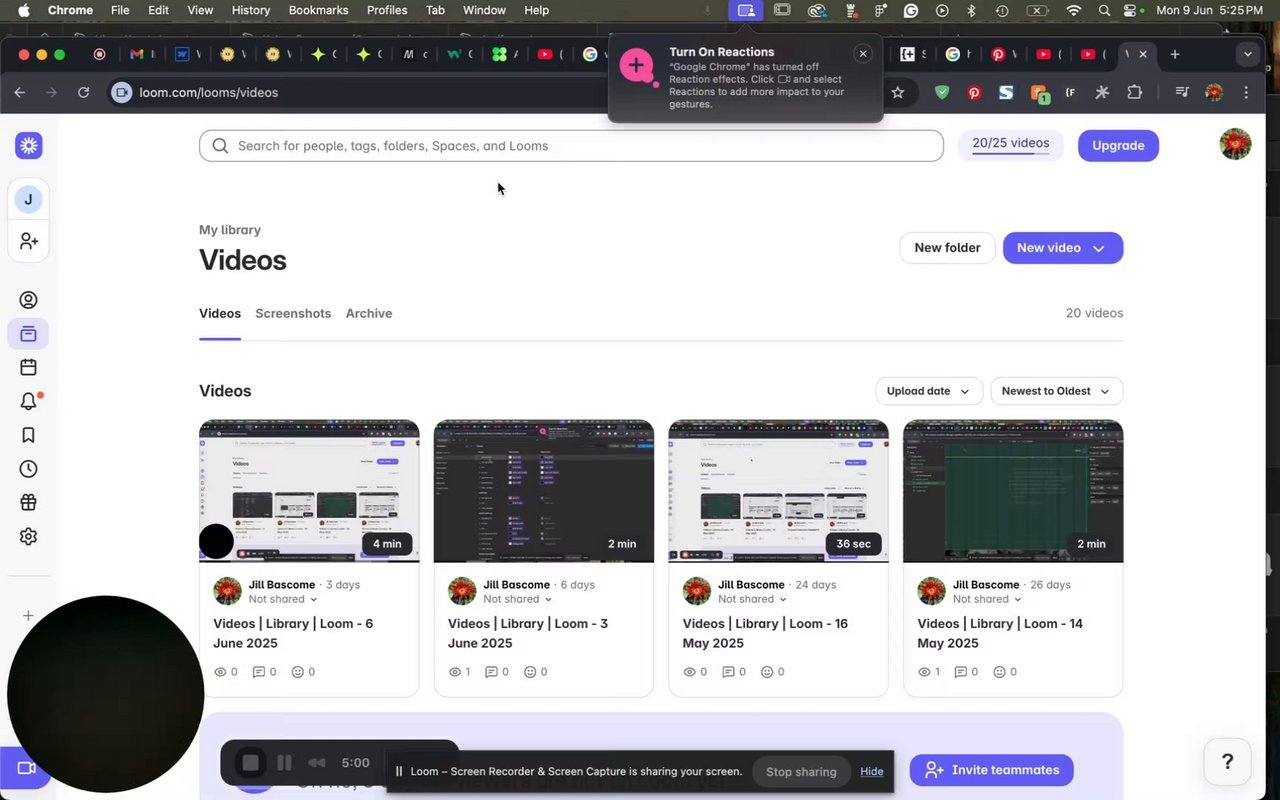
Task: Open the Watch later bookmark icon
Action: coord(28,435)
